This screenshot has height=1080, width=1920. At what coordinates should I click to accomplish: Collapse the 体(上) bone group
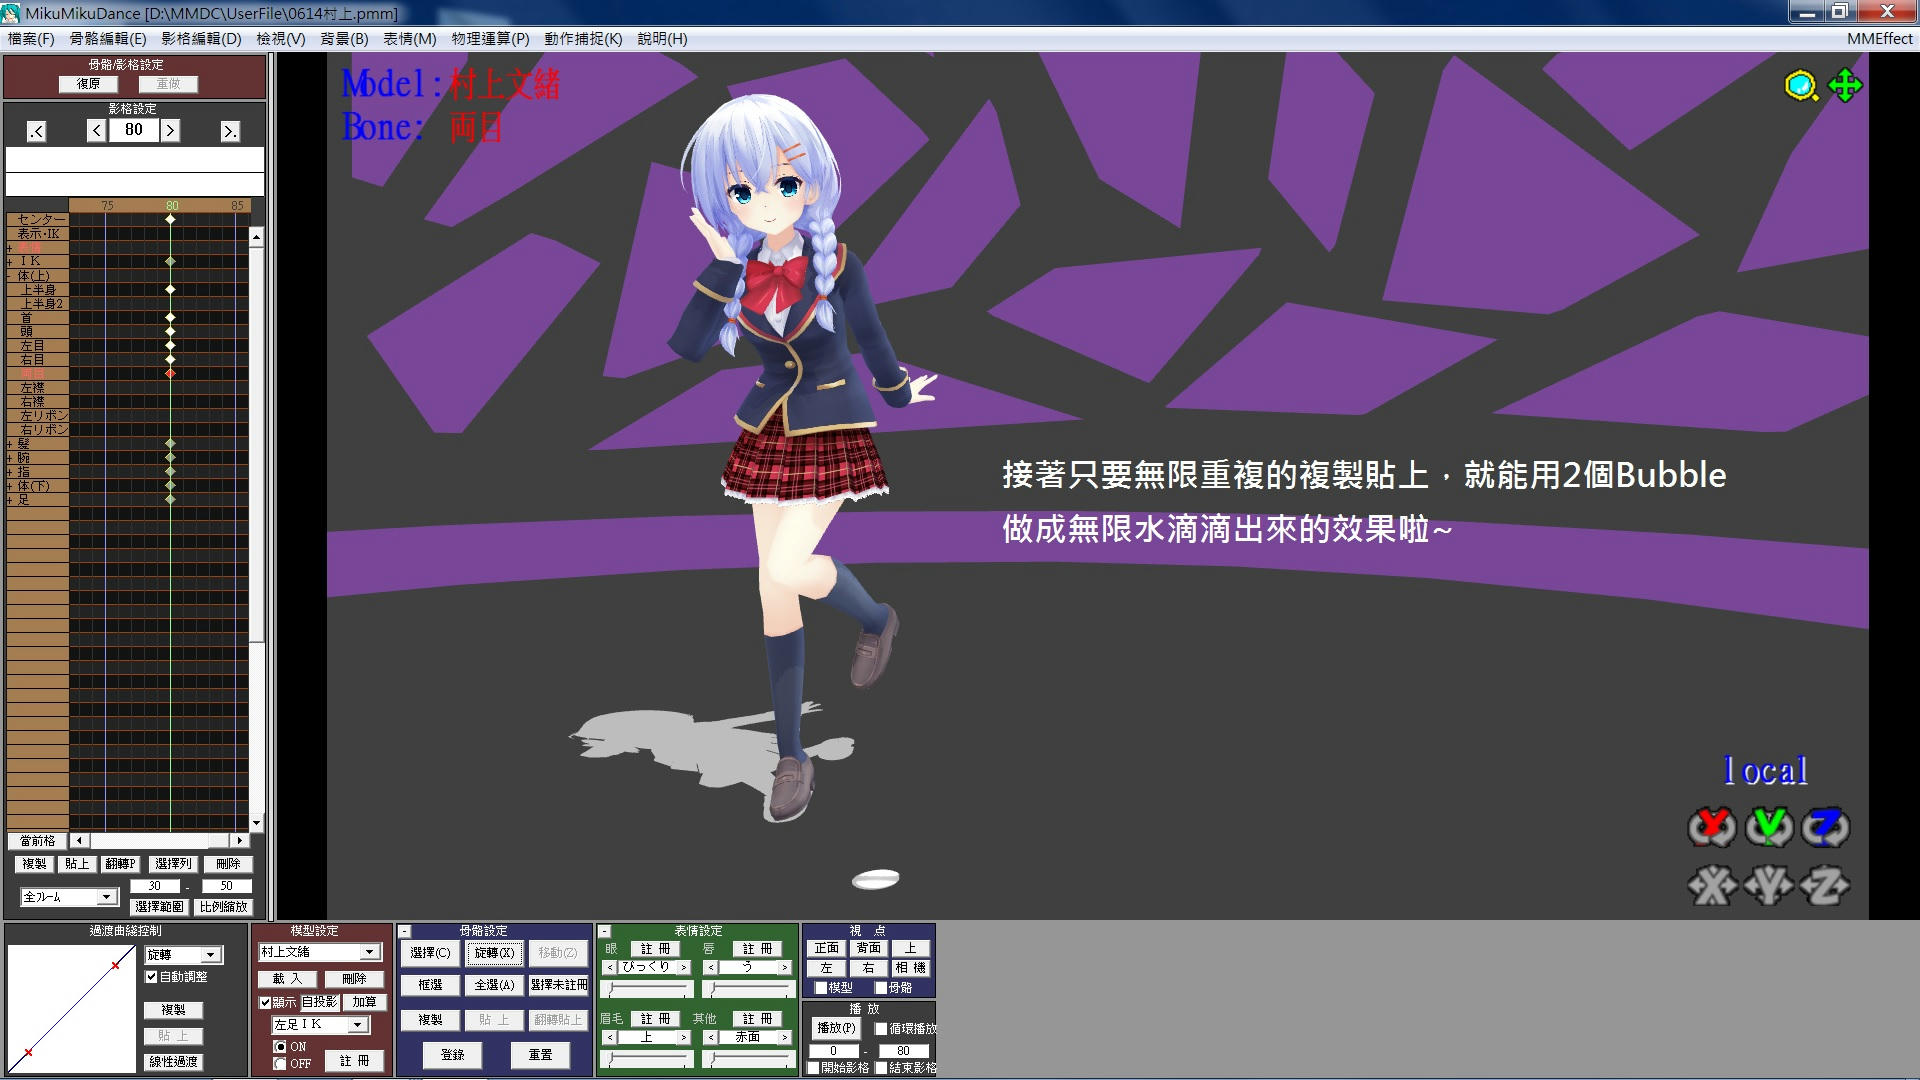coord(10,275)
